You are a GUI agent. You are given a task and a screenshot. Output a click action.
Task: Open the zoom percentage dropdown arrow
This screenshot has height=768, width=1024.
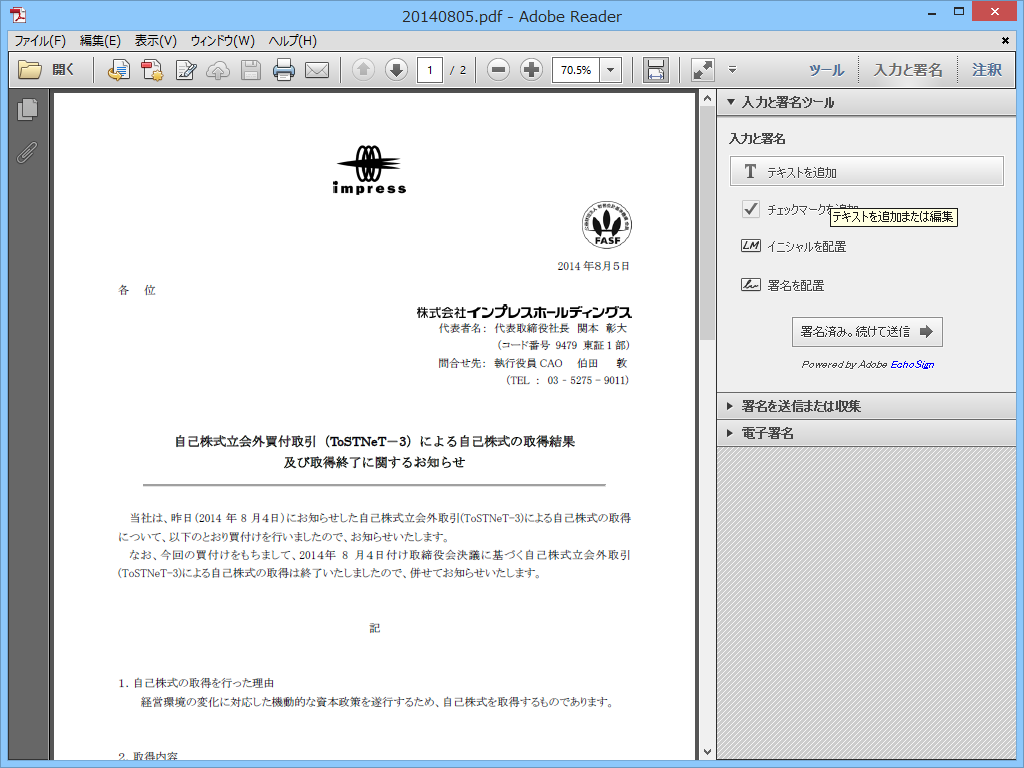click(611, 70)
